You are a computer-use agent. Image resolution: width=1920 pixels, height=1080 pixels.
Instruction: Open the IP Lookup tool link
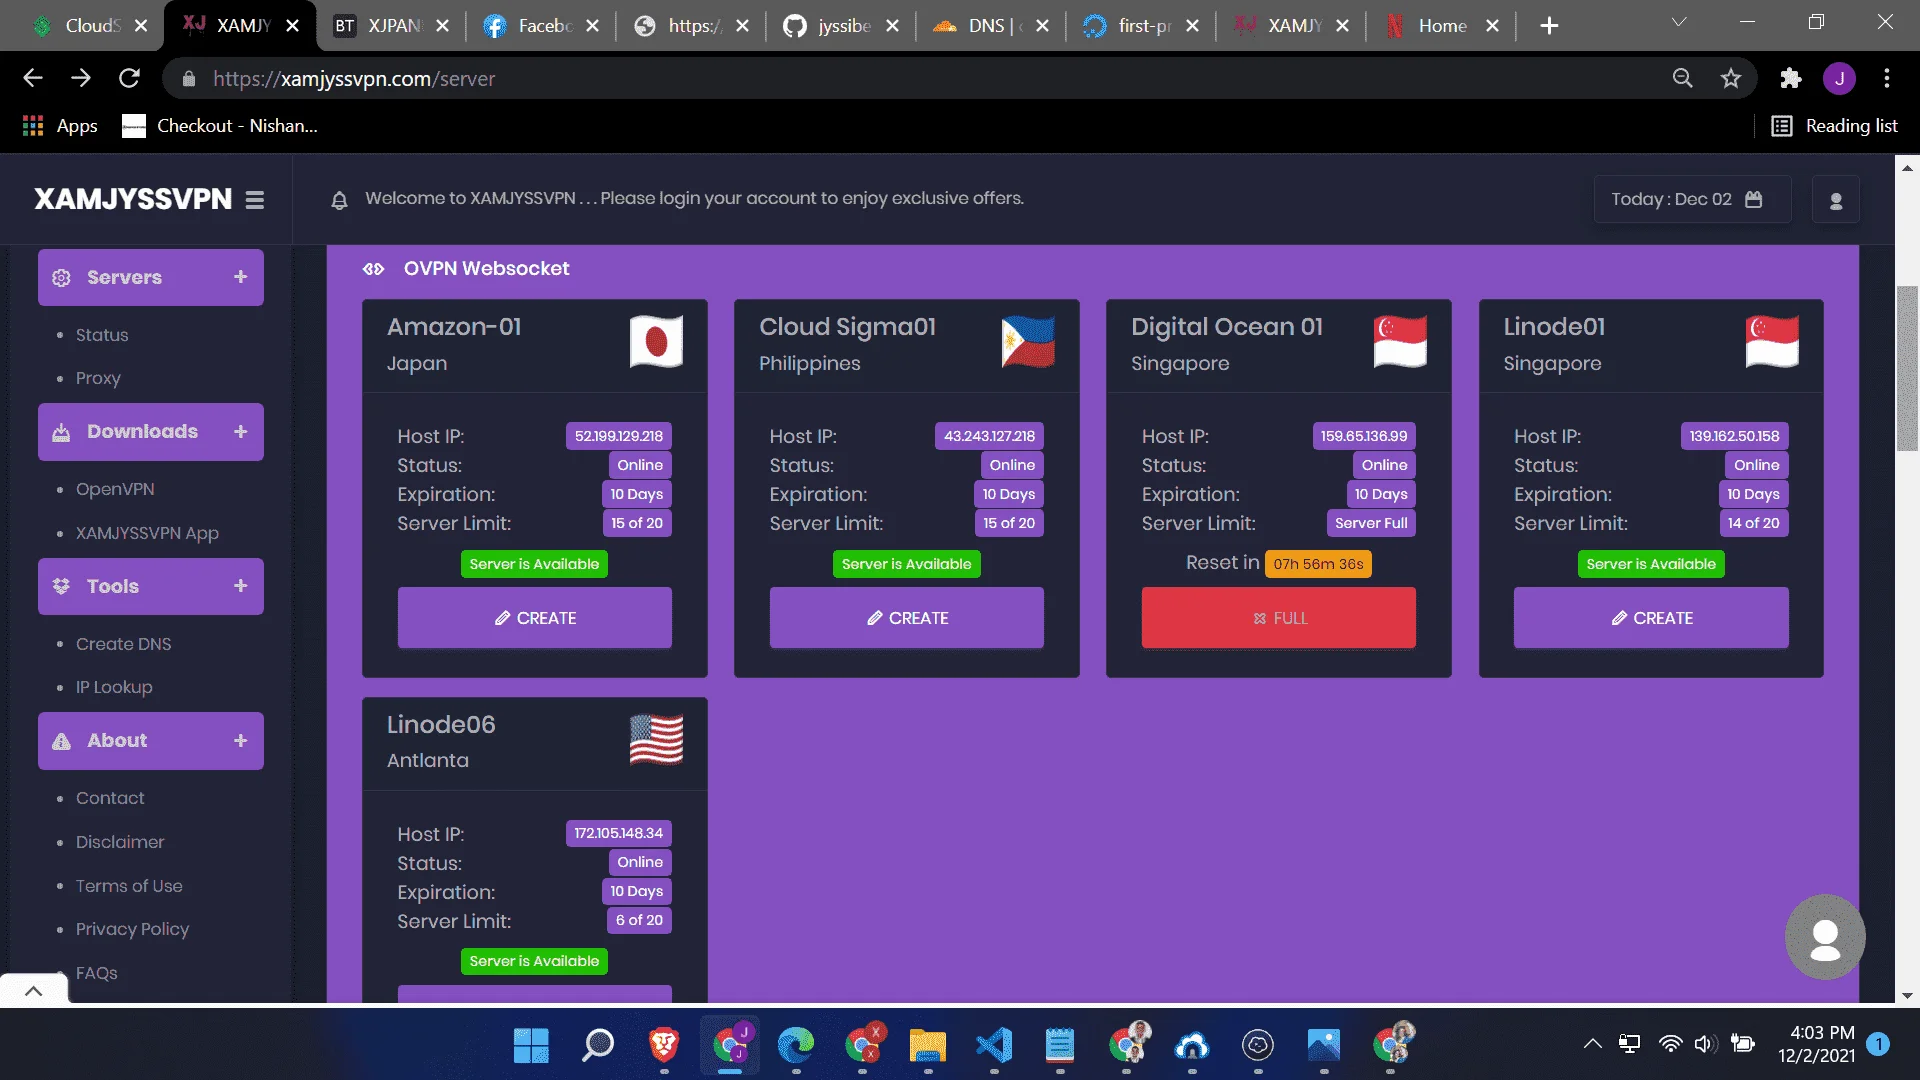click(x=114, y=688)
